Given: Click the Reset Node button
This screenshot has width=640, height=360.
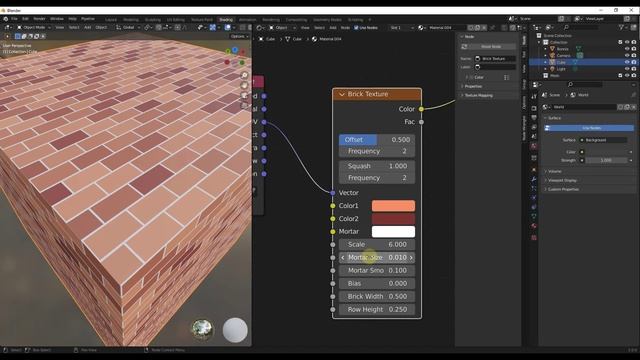Looking at the screenshot, I should [488, 47].
